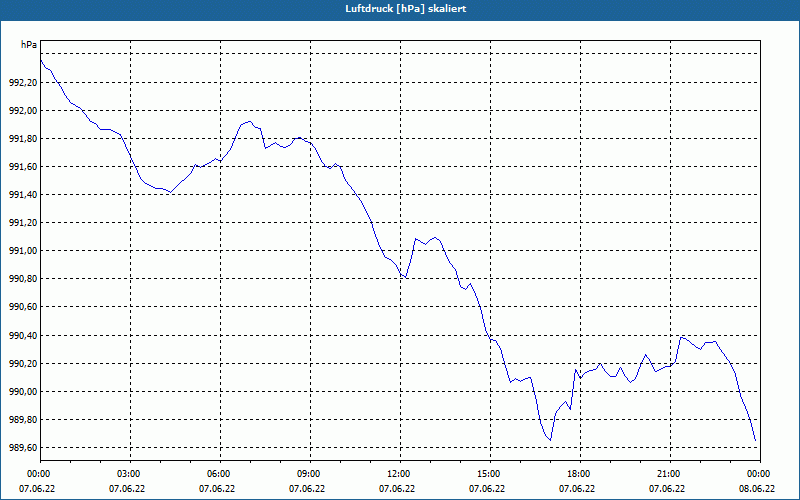
Task: Click the 08.06.22 date label
Action: 757,489
